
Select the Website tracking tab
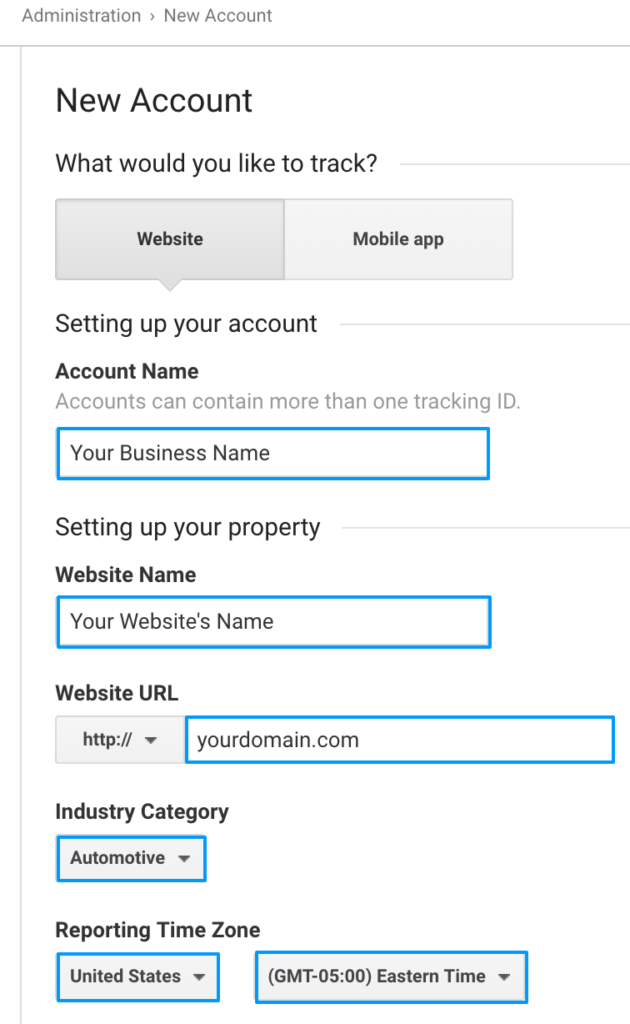coord(169,239)
